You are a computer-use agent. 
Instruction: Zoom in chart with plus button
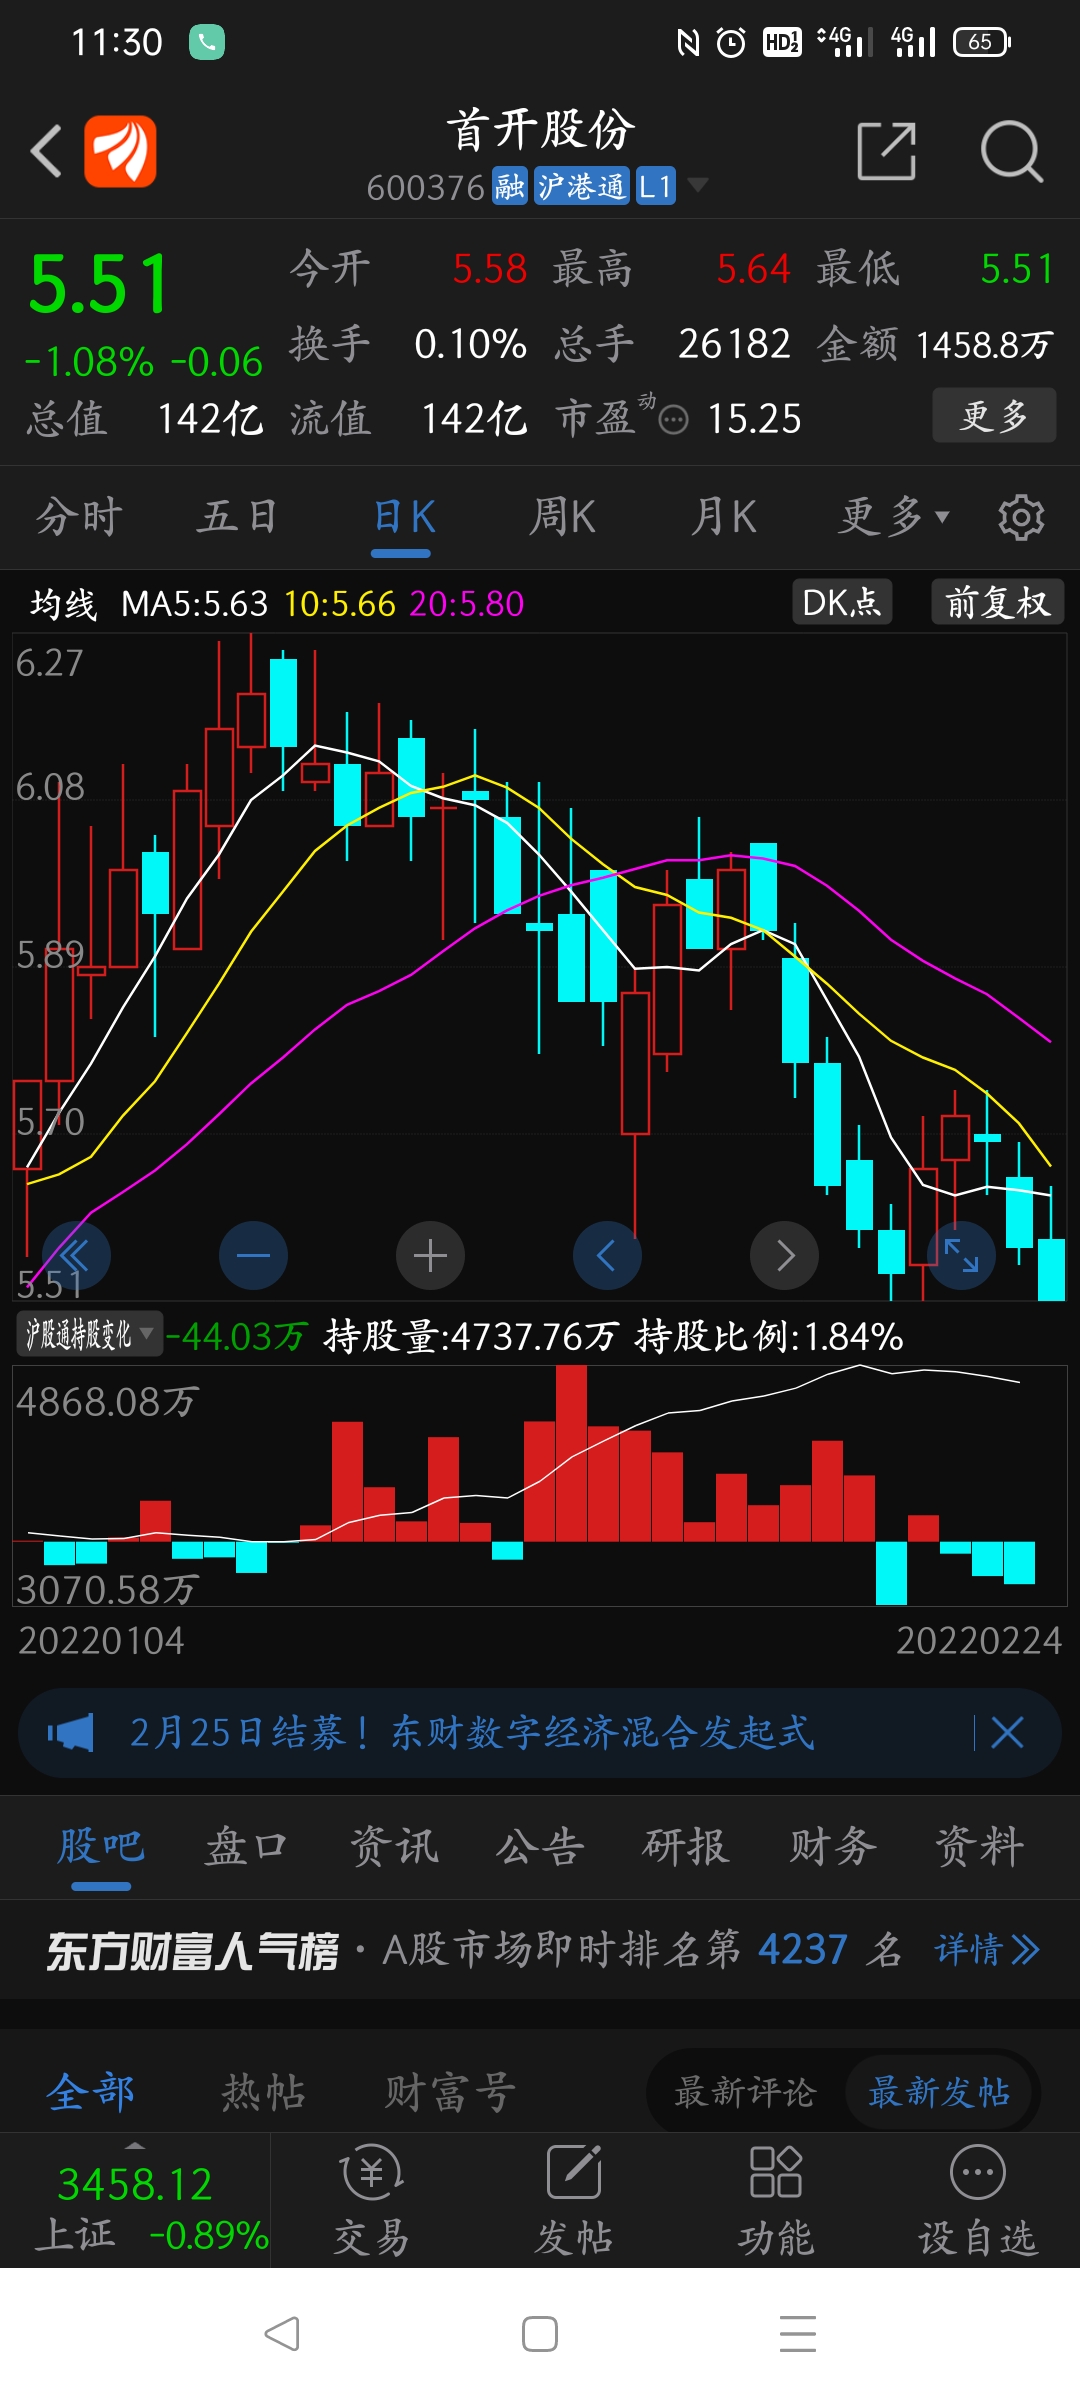pos(430,1255)
